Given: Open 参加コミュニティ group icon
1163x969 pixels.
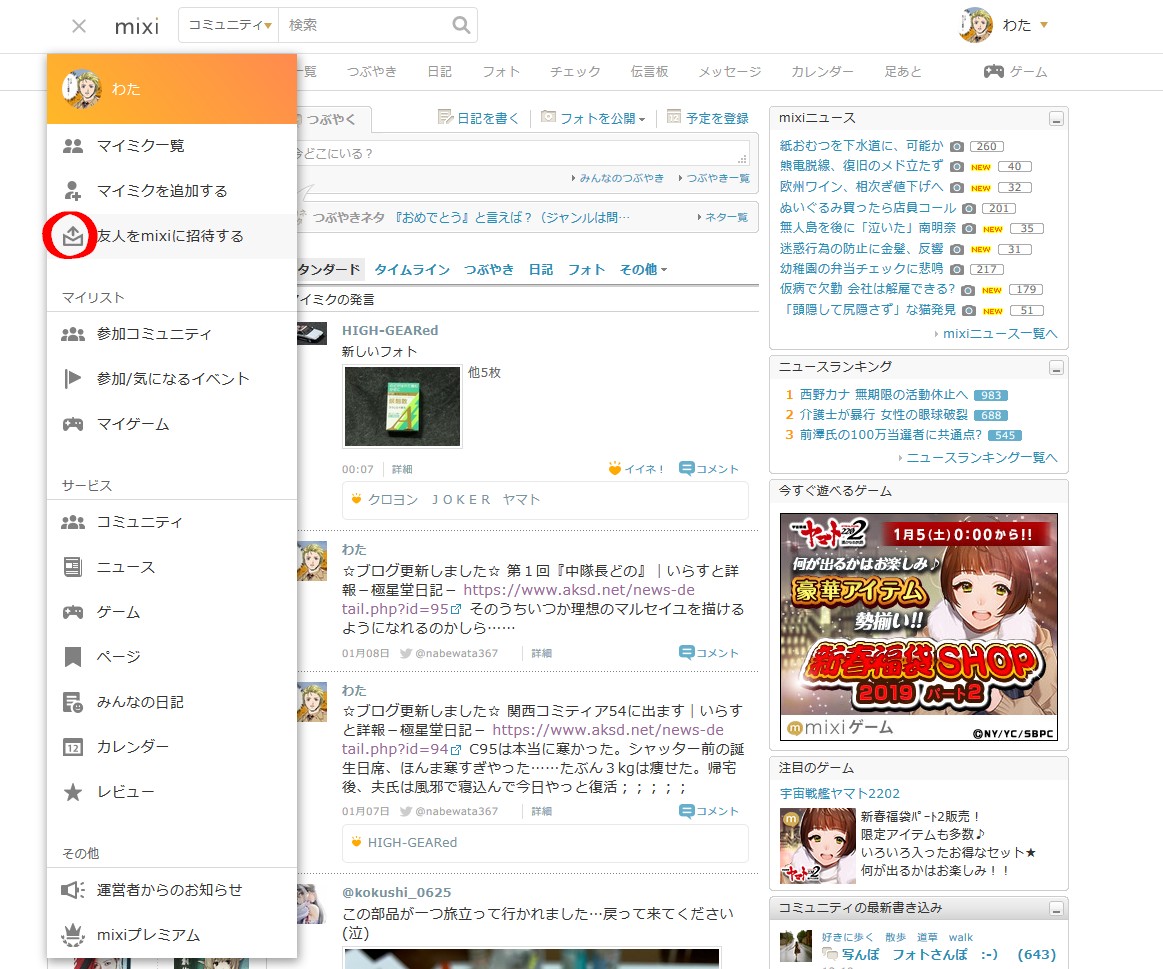Looking at the screenshot, I should point(73,335).
